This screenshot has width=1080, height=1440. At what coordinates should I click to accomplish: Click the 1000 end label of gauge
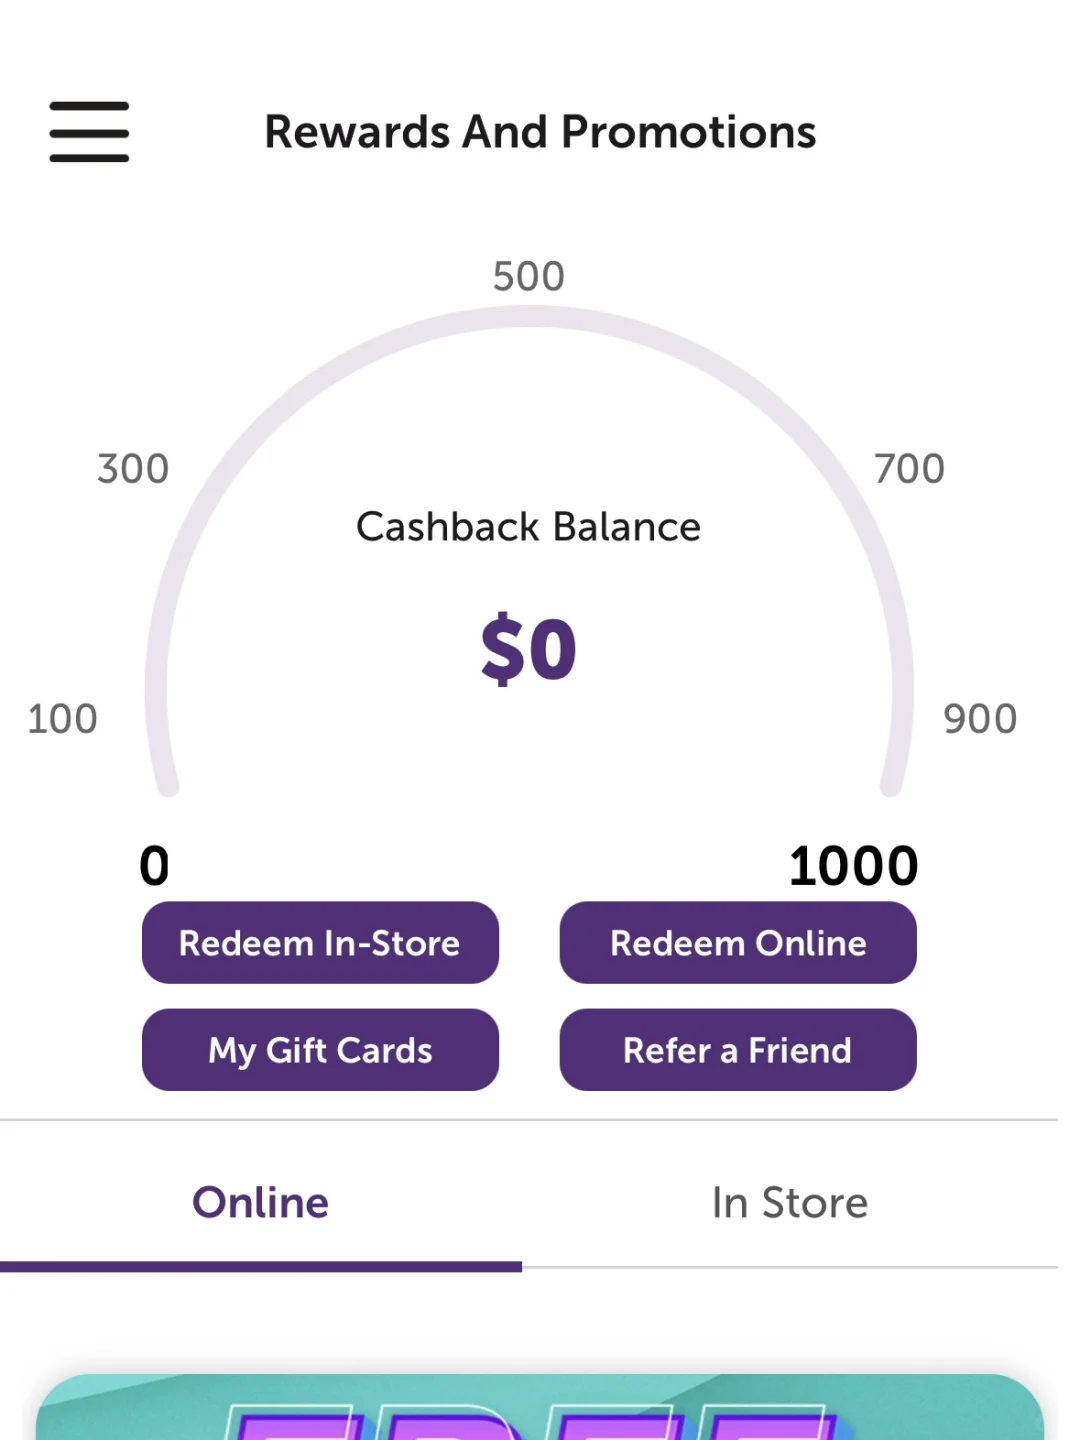coord(853,865)
